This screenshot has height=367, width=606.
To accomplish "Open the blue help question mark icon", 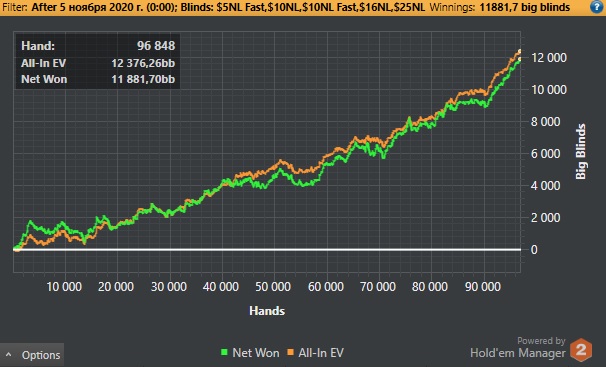I will point(597,7).
